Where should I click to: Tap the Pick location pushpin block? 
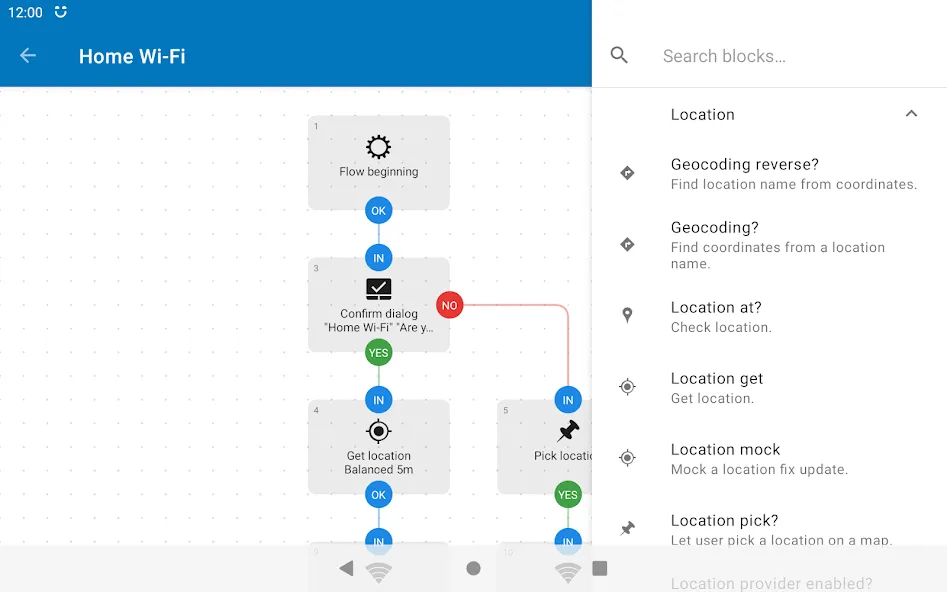click(545, 447)
